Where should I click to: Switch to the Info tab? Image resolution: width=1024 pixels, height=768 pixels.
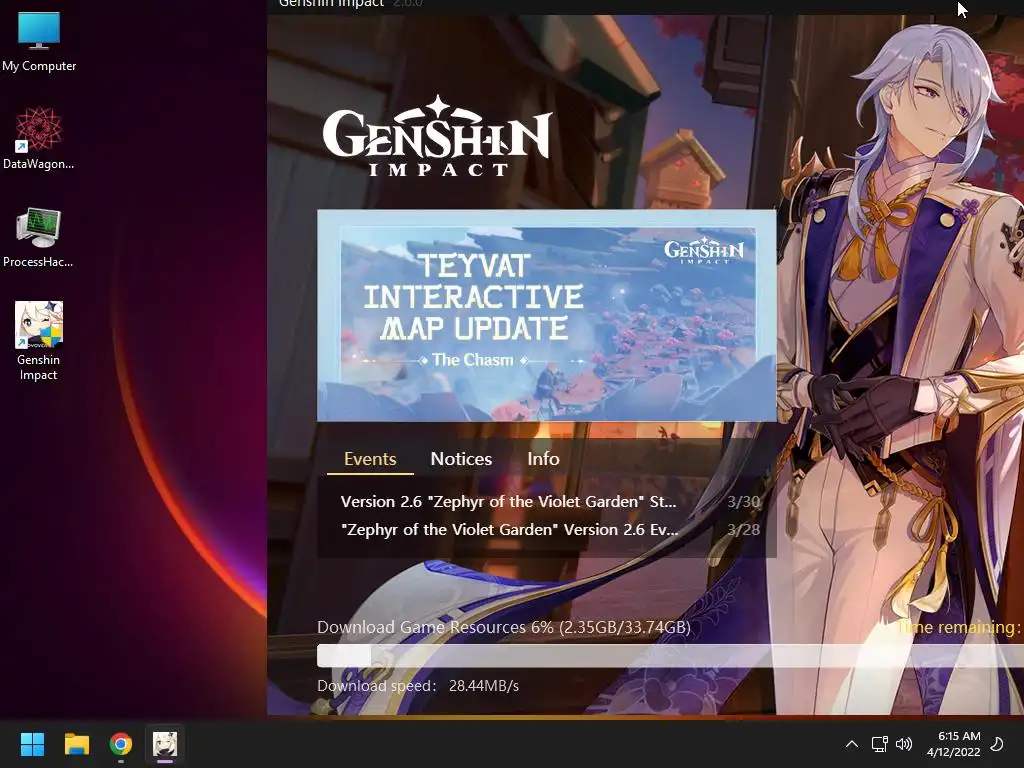tap(543, 459)
